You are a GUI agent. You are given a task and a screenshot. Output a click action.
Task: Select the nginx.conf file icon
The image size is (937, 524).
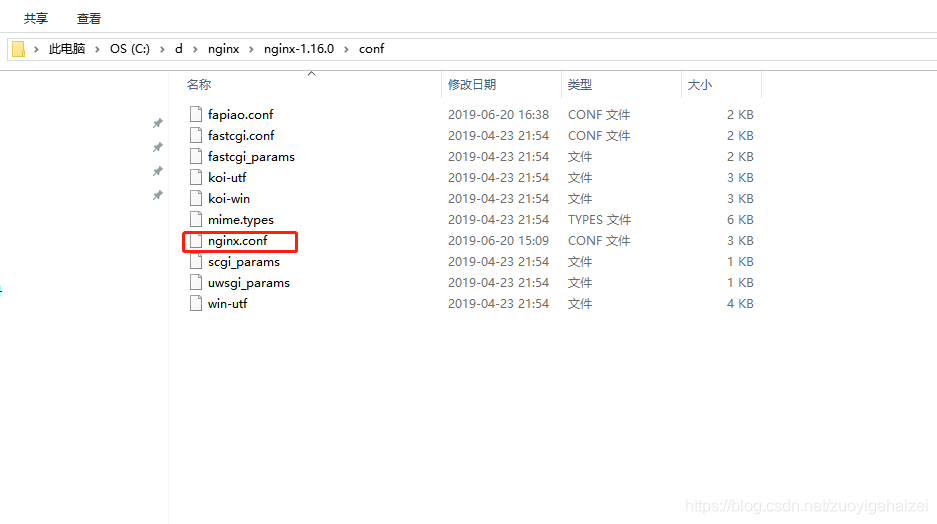point(196,241)
